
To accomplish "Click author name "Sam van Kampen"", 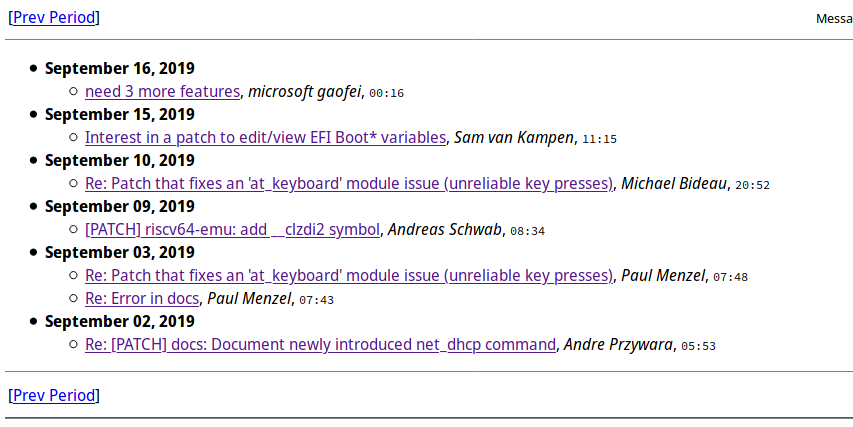I will (x=514, y=138).
